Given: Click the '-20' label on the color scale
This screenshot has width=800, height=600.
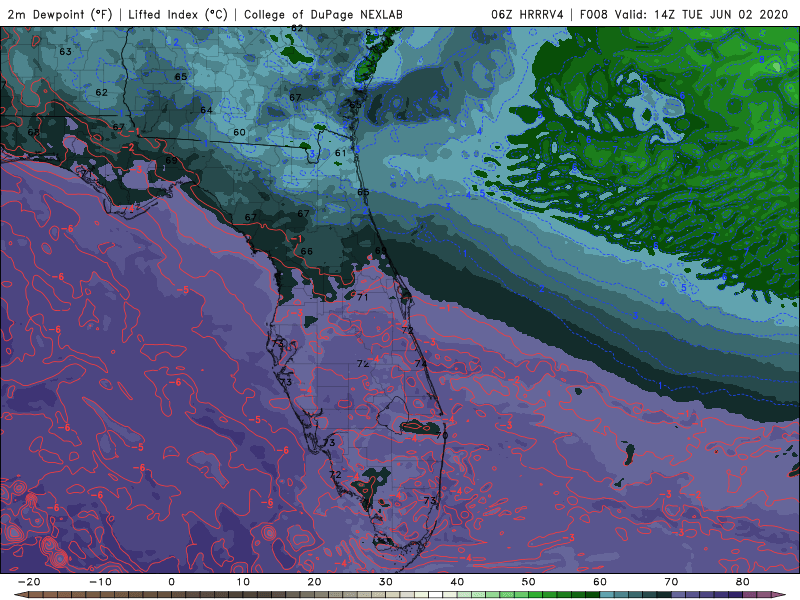Looking at the screenshot, I should 29,582.
